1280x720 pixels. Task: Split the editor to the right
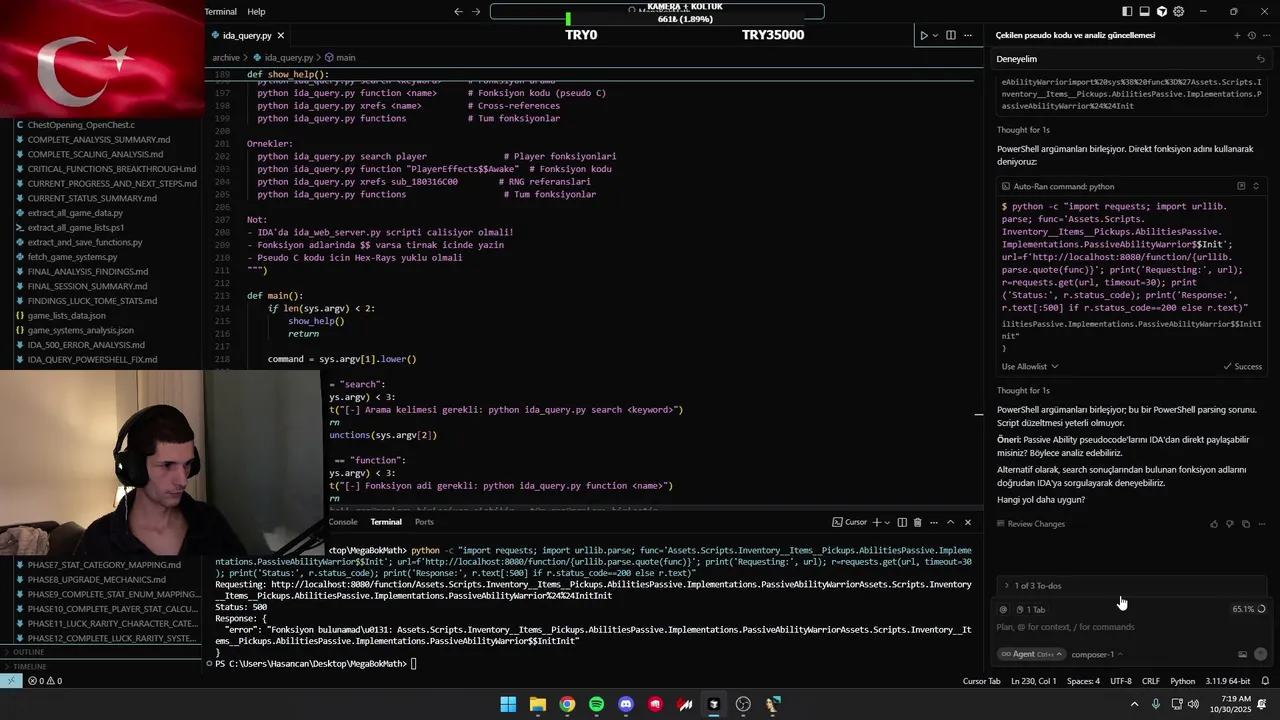tap(951, 35)
